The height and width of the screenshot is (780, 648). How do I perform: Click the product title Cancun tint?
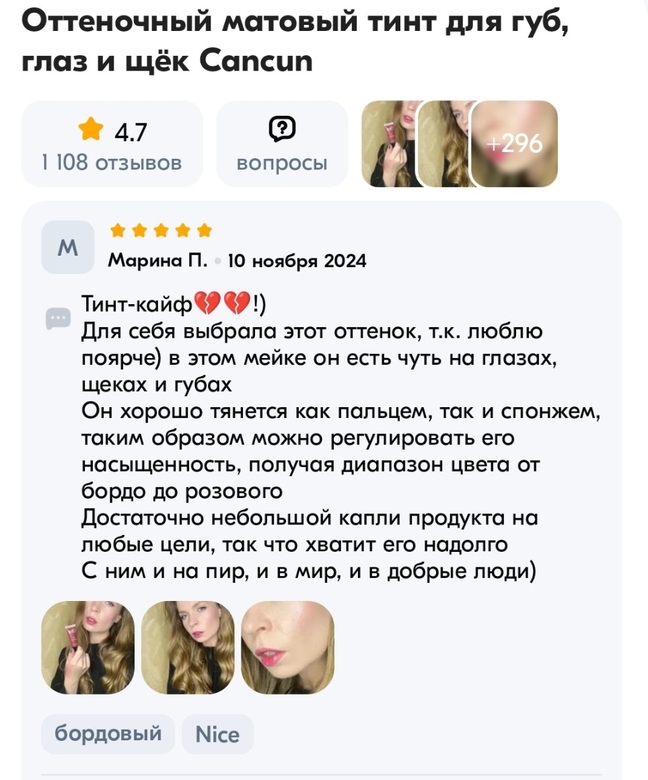pyautogui.click(x=295, y=41)
